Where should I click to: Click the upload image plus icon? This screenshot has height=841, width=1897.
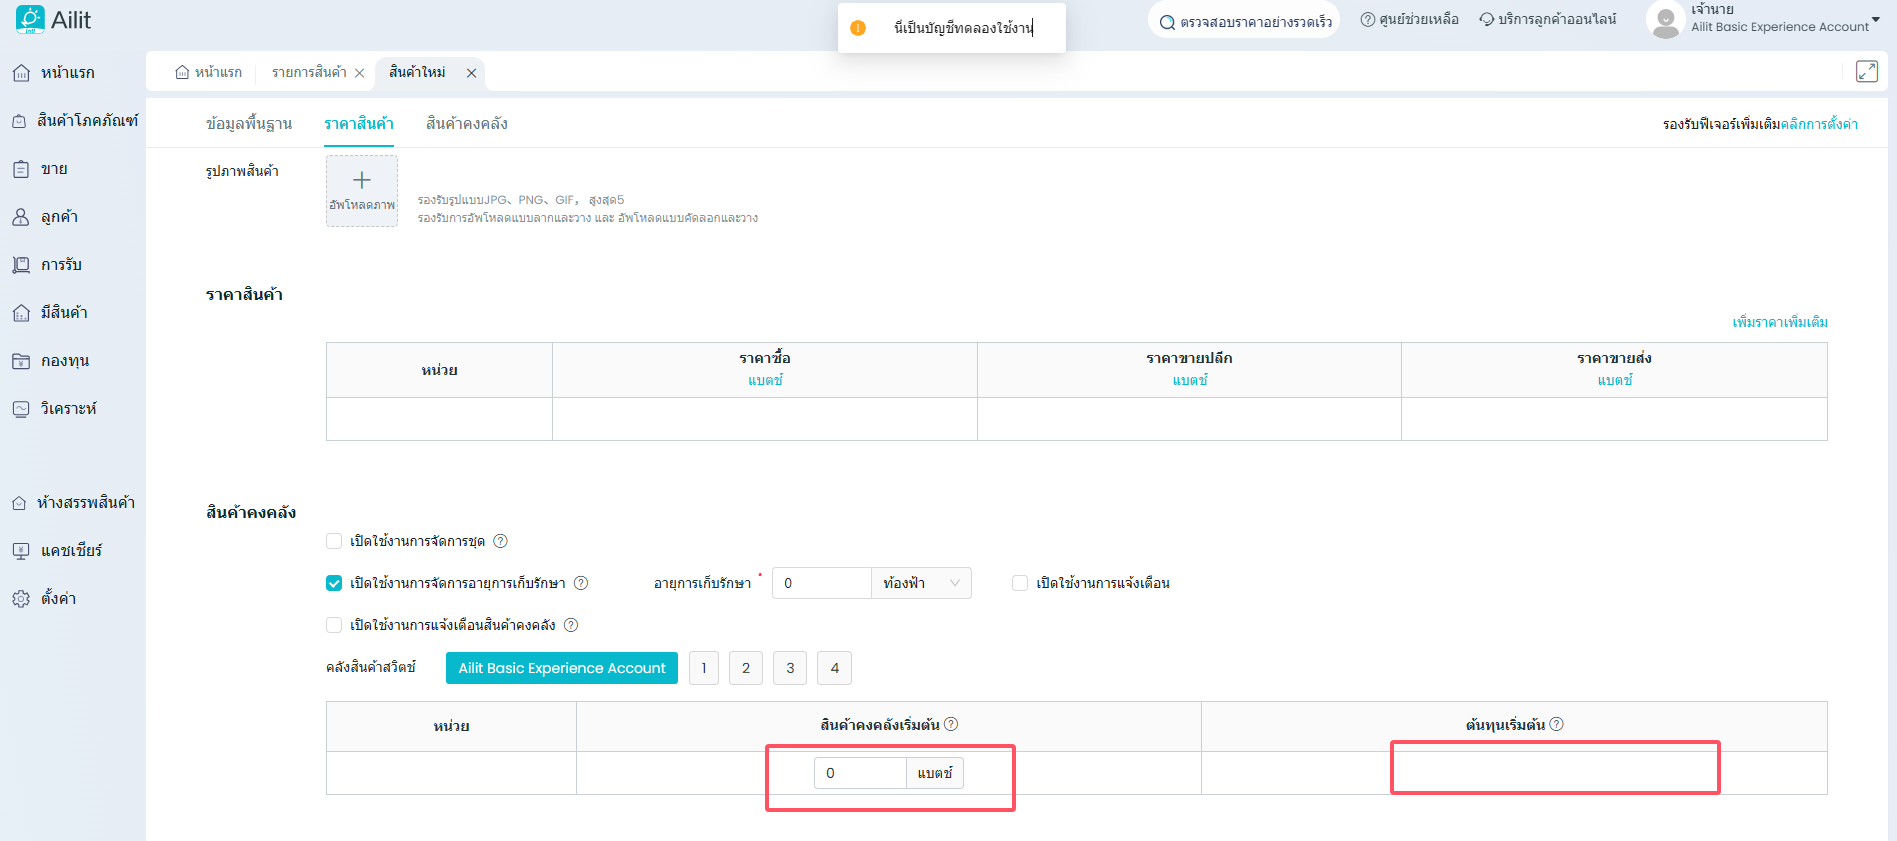362,181
